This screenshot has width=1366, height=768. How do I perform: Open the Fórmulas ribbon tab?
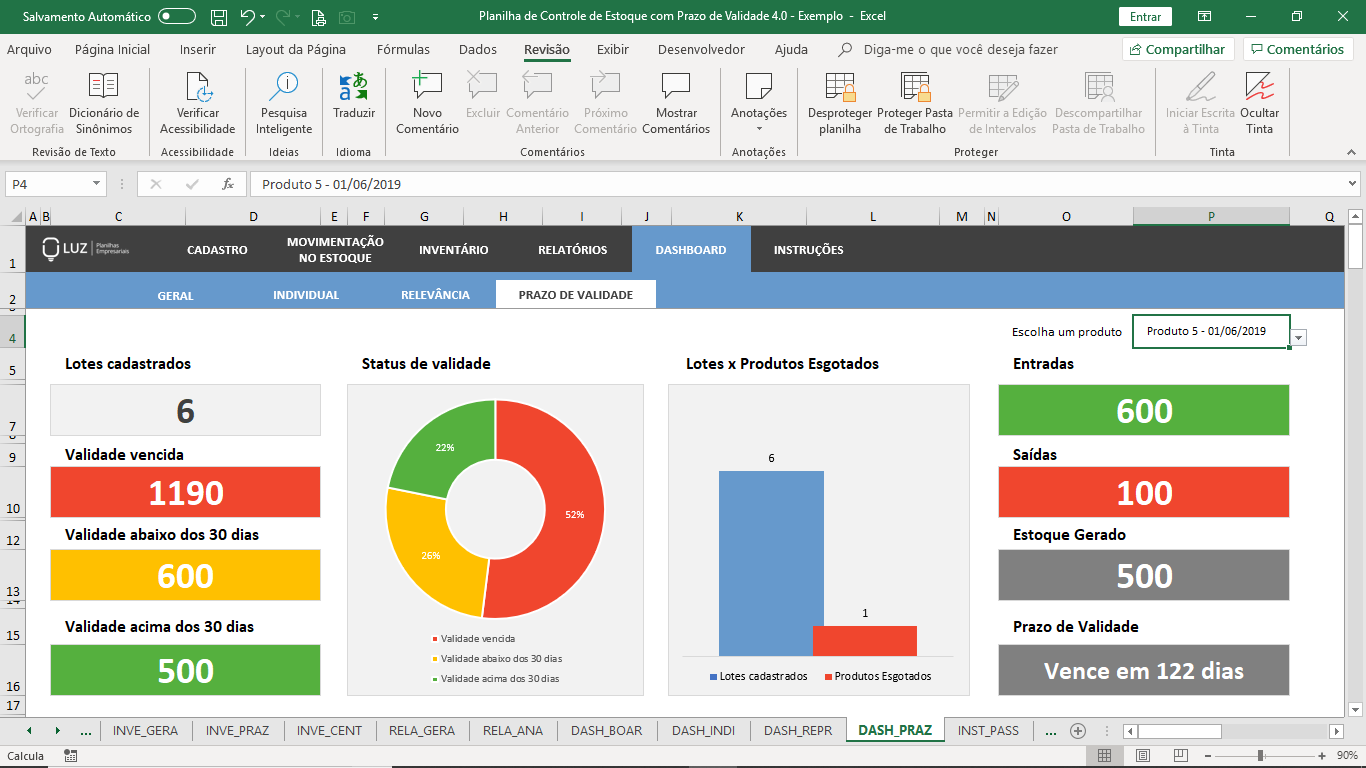pyautogui.click(x=403, y=50)
